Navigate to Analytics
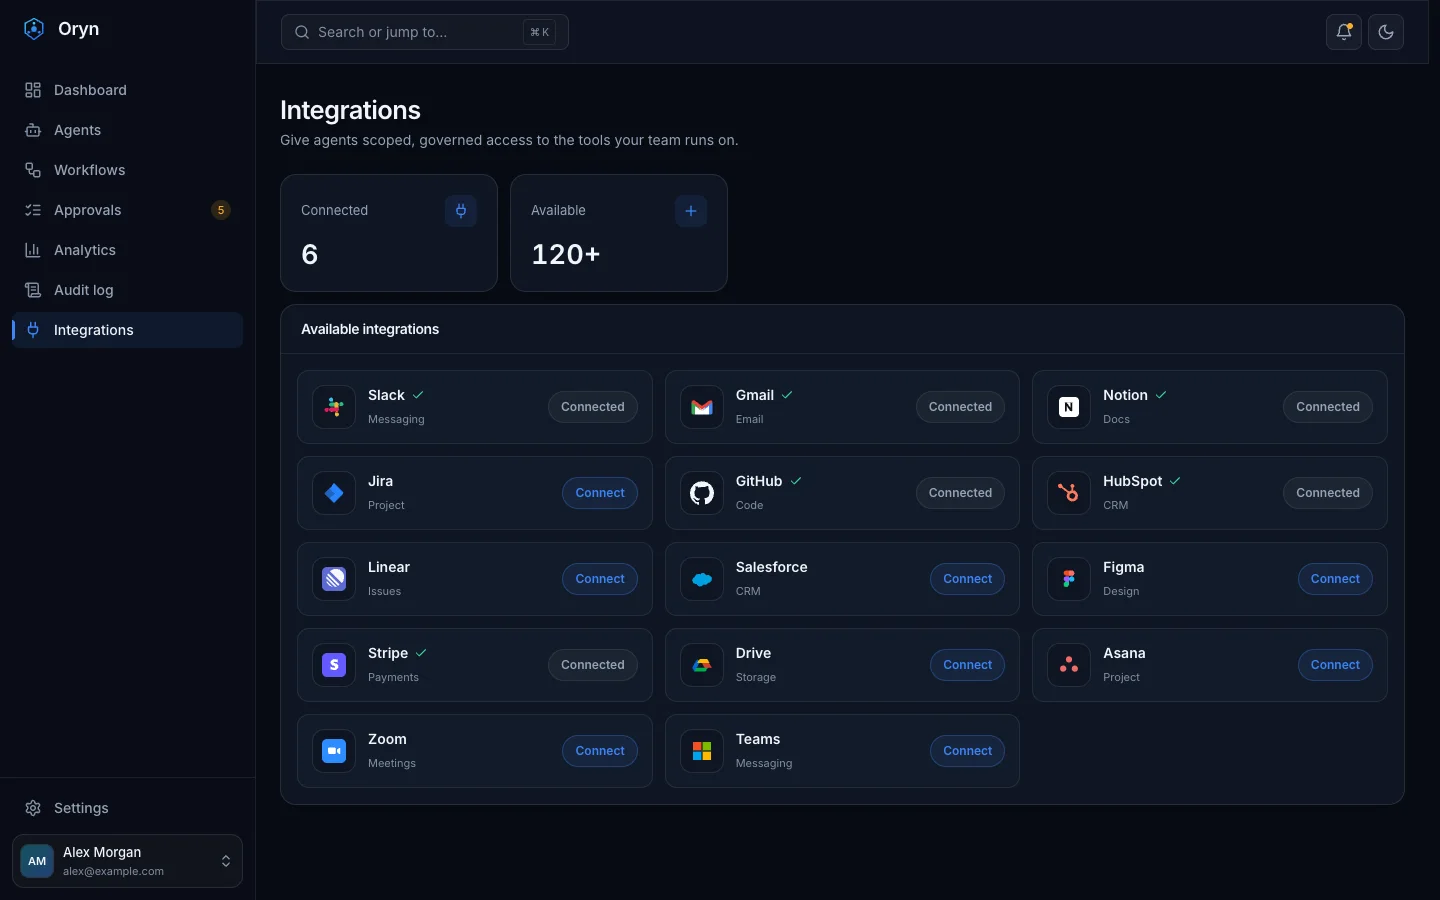This screenshot has width=1440, height=900. pos(128,250)
